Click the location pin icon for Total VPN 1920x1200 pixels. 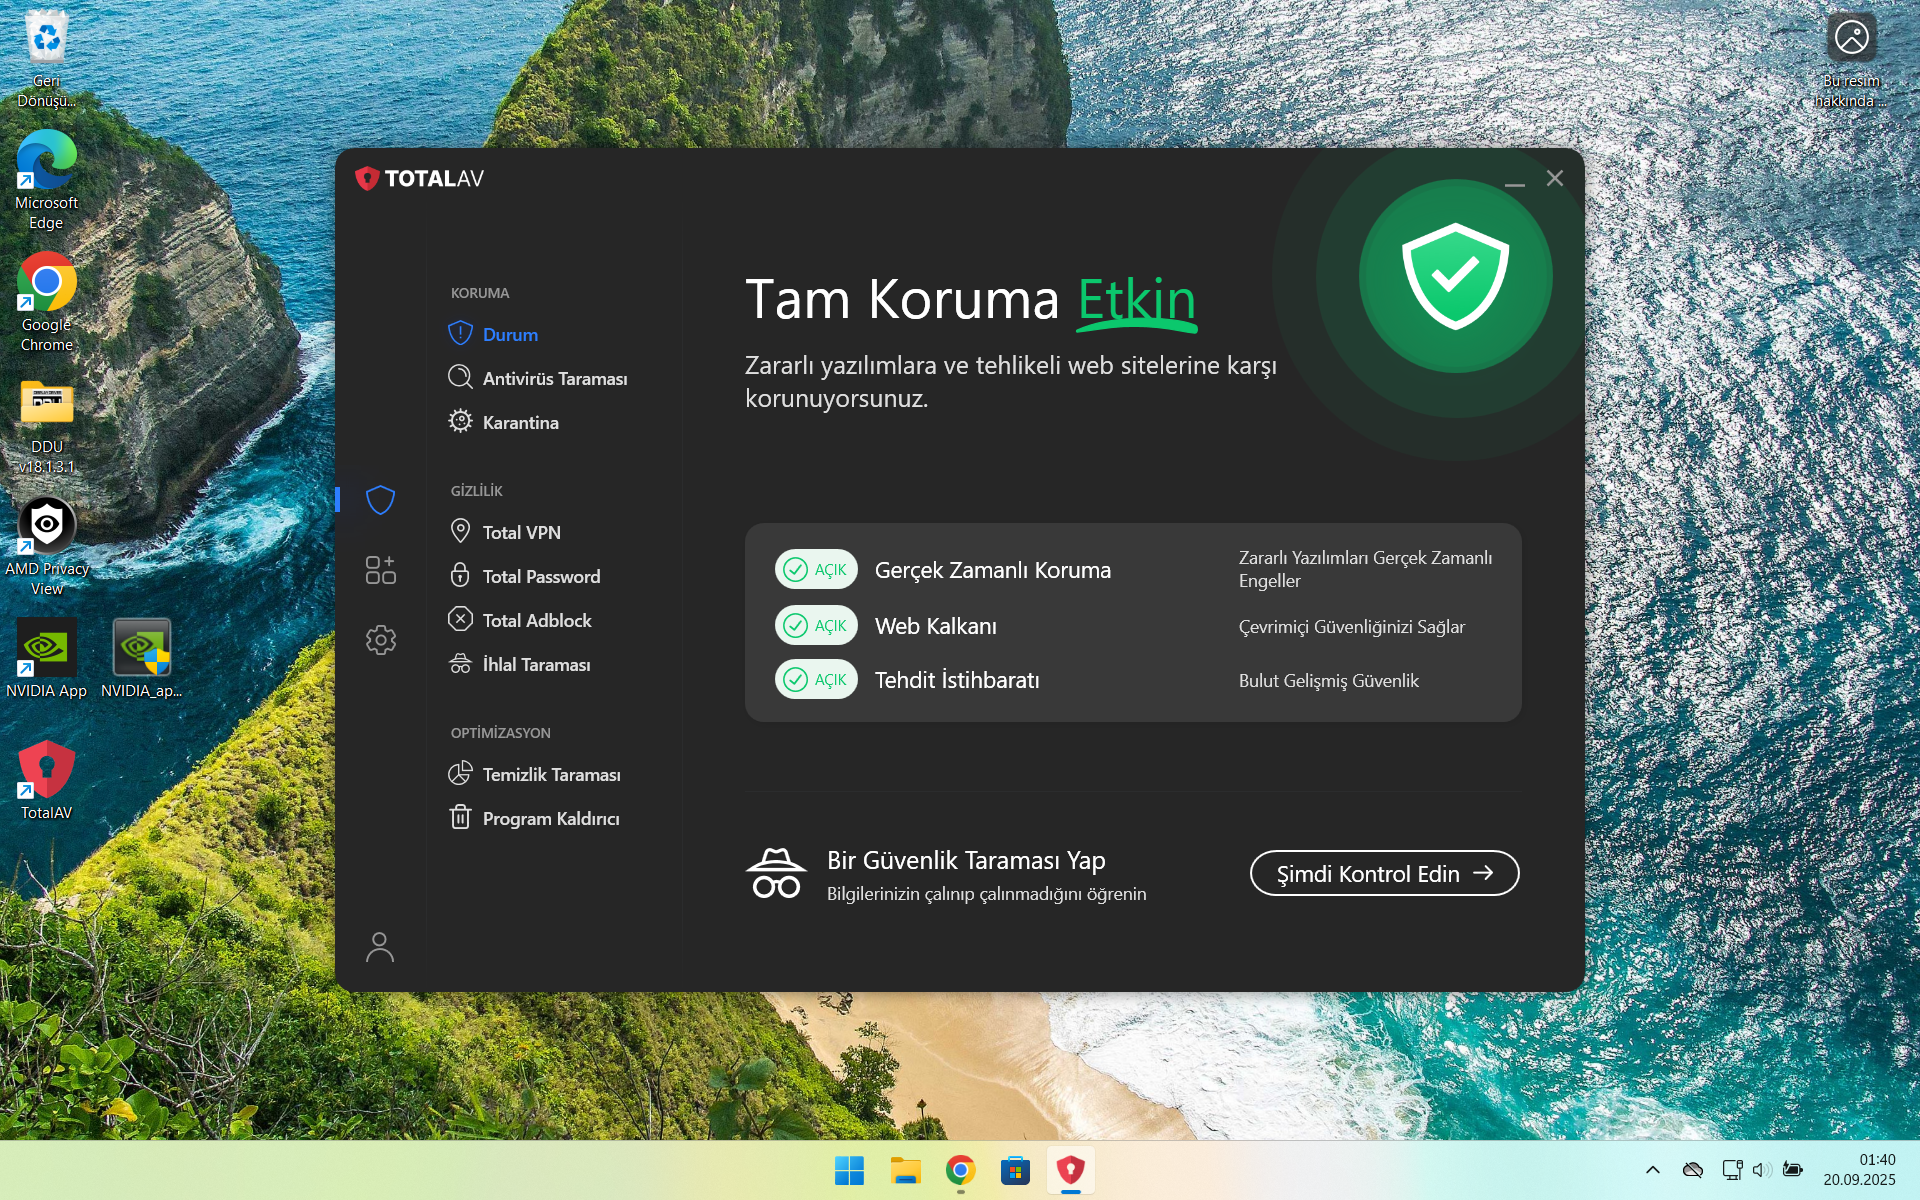pyautogui.click(x=460, y=531)
